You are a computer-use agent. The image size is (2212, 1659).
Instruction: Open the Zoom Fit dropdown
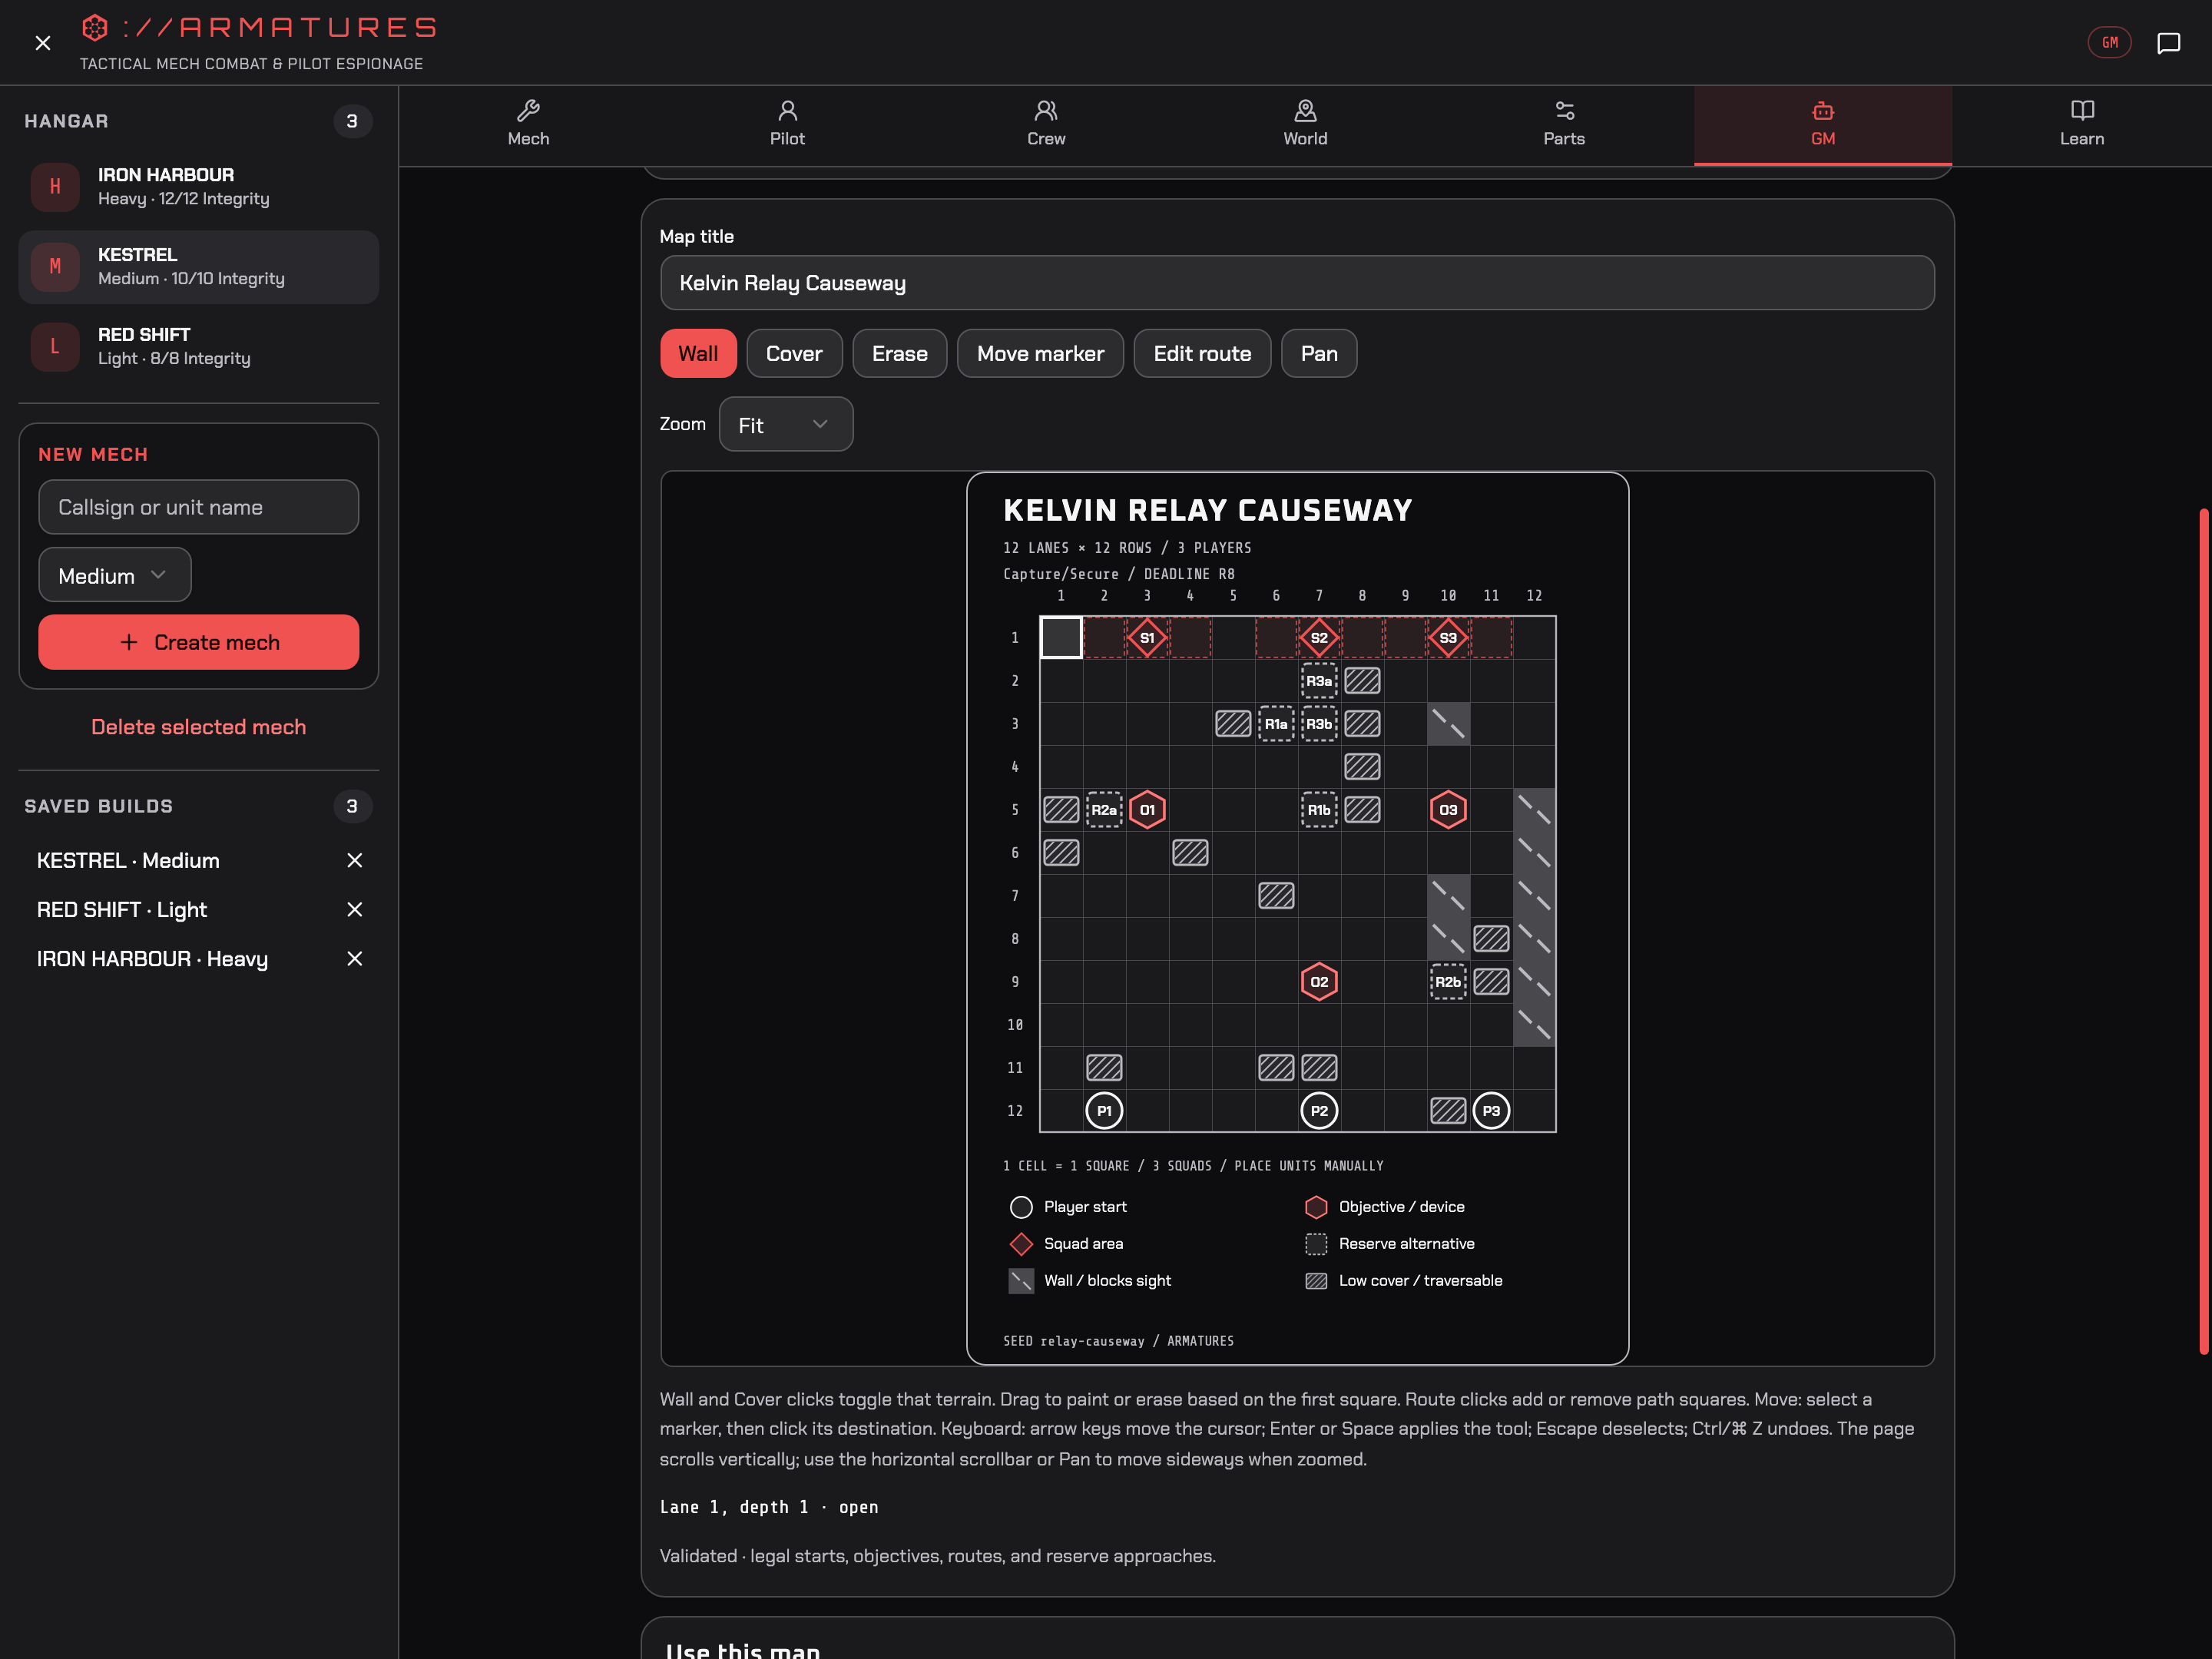pos(786,425)
